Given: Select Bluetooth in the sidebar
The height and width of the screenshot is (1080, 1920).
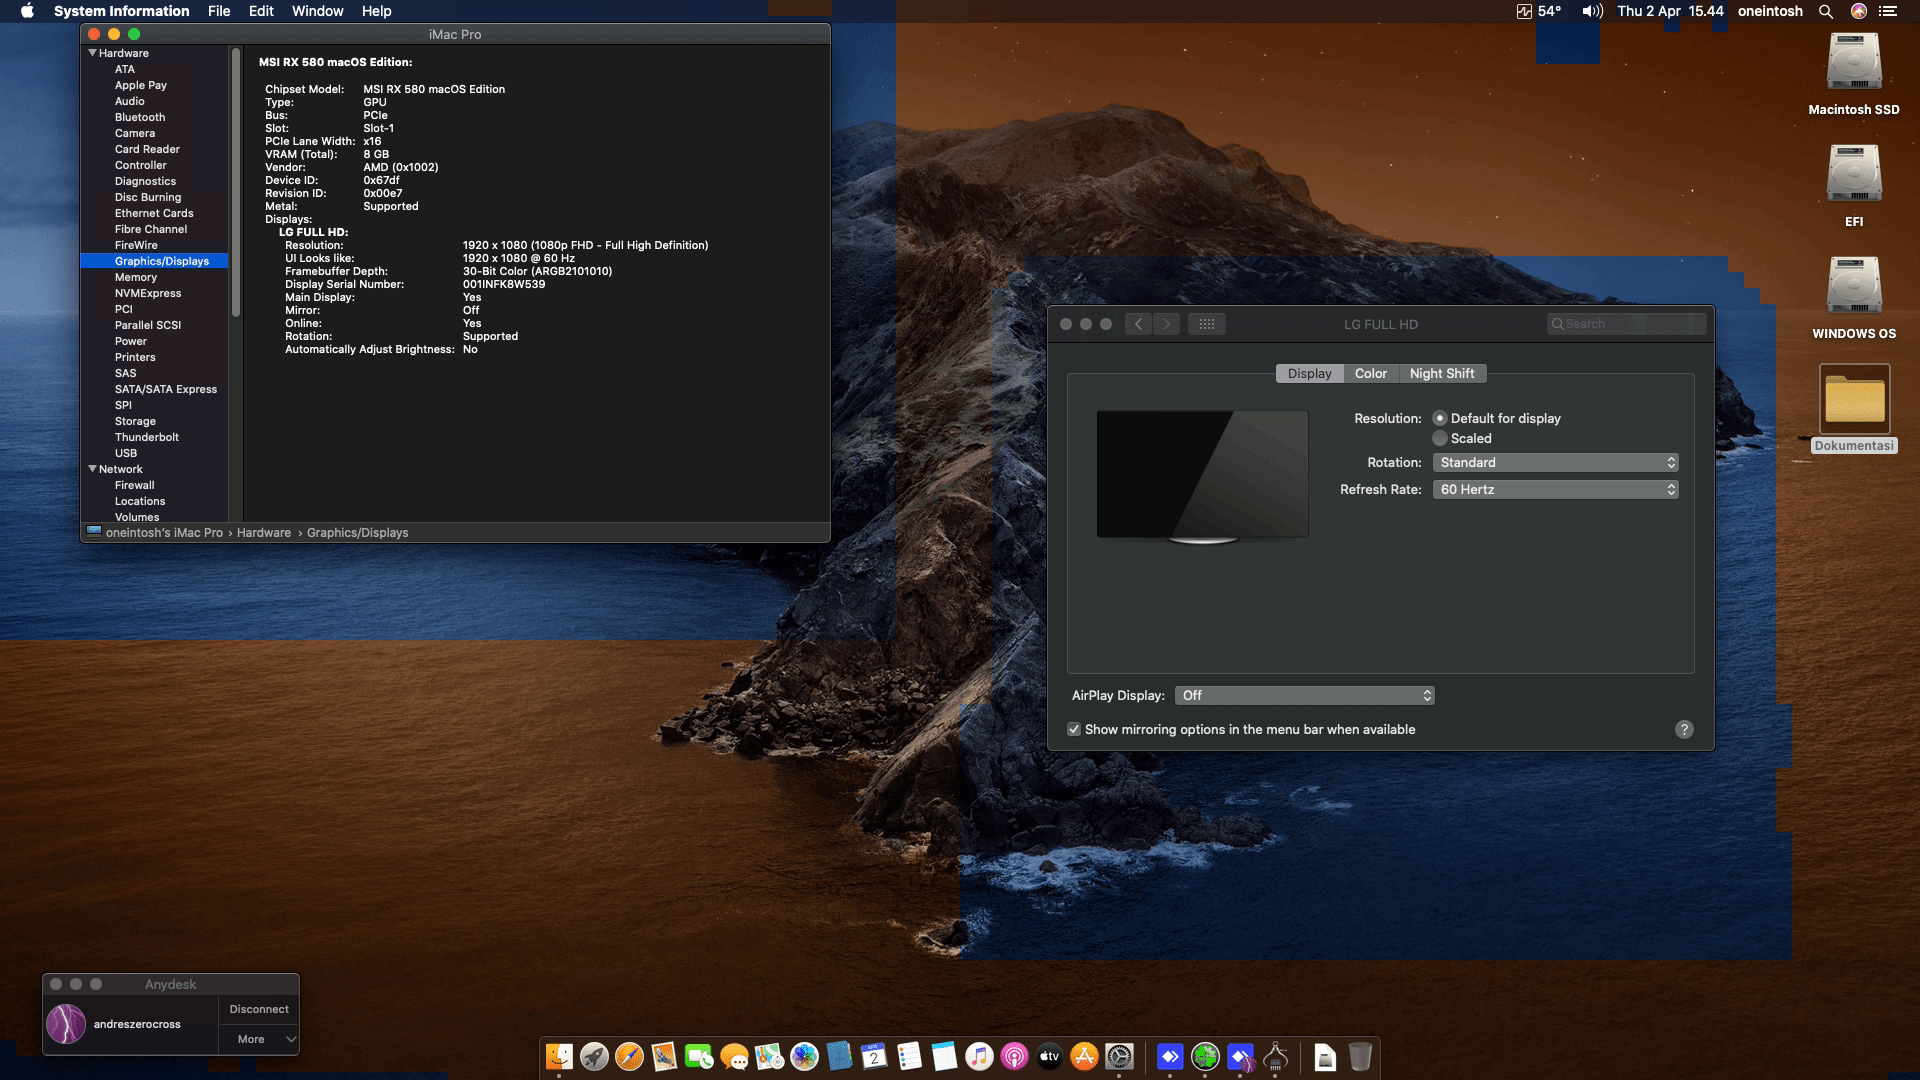Looking at the screenshot, I should point(140,117).
